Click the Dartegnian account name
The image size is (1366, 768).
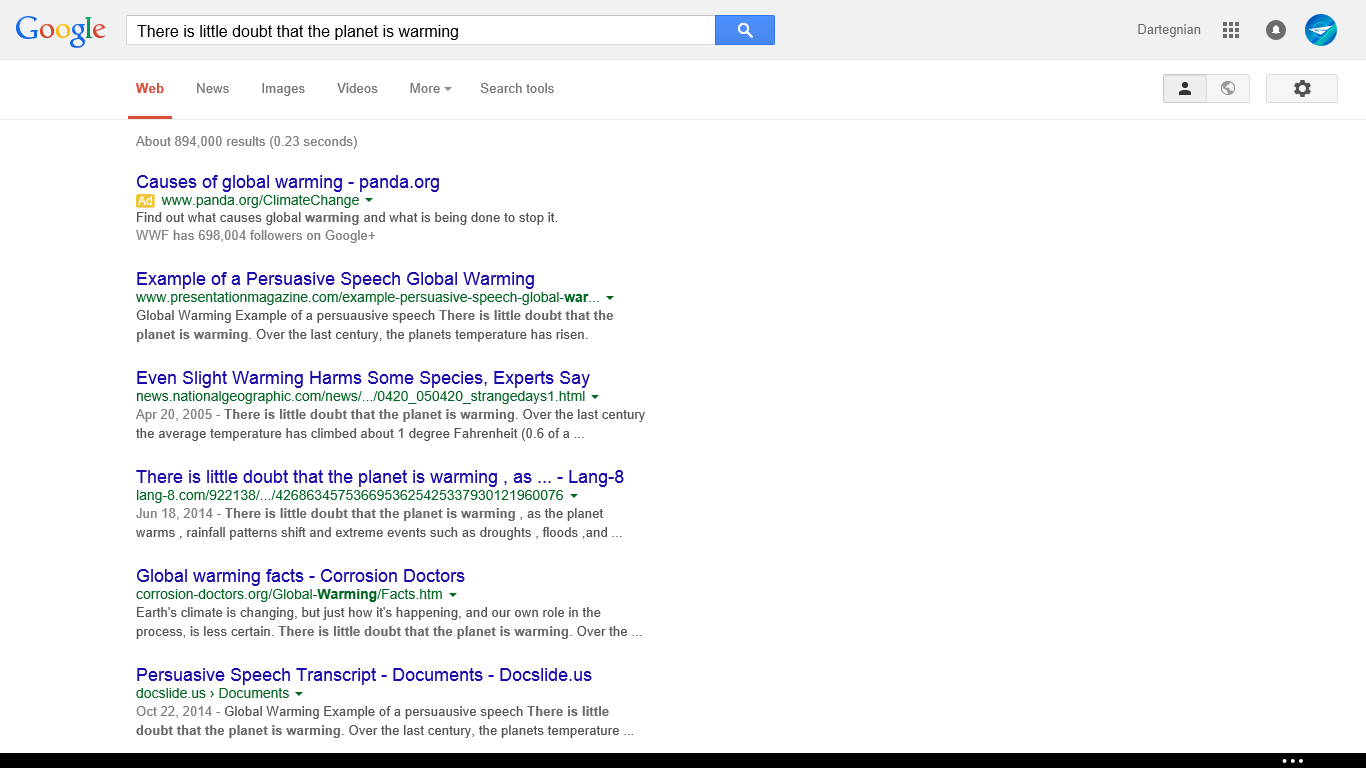pyautogui.click(x=1169, y=30)
